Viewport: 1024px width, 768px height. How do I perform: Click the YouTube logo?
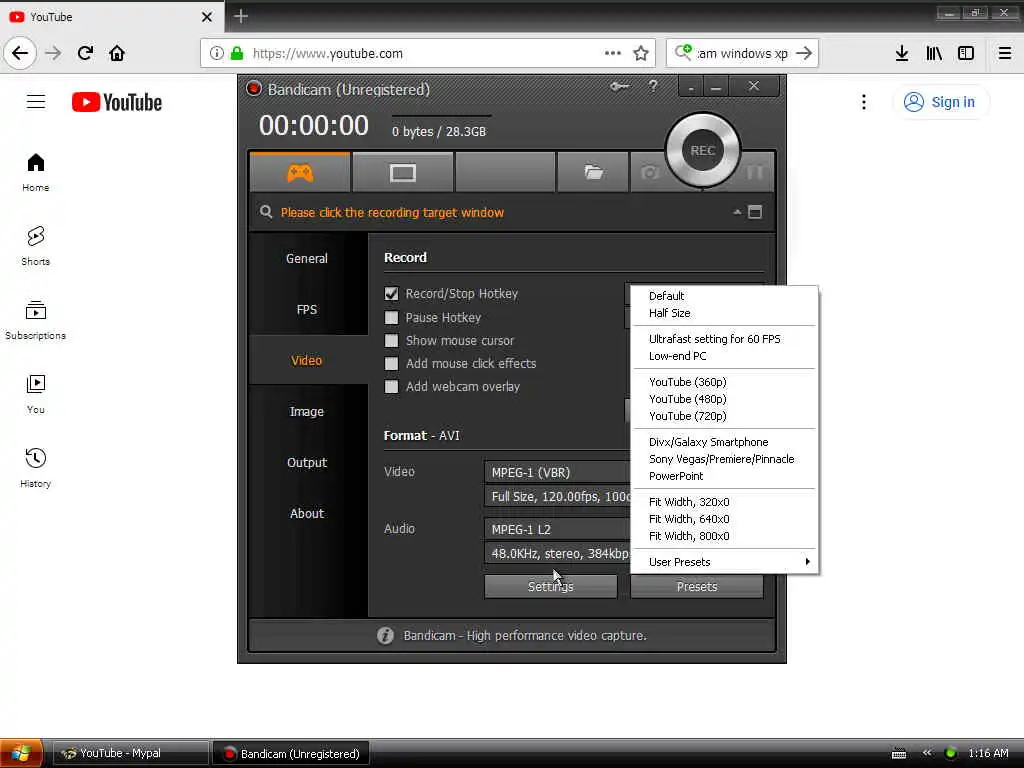(117, 102)
